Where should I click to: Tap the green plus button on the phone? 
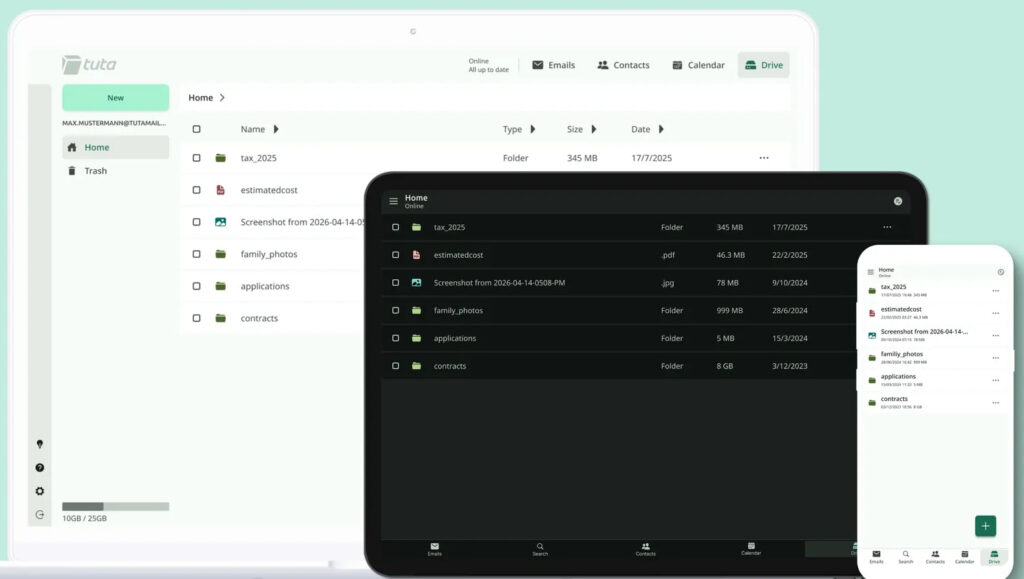[985, 526]
